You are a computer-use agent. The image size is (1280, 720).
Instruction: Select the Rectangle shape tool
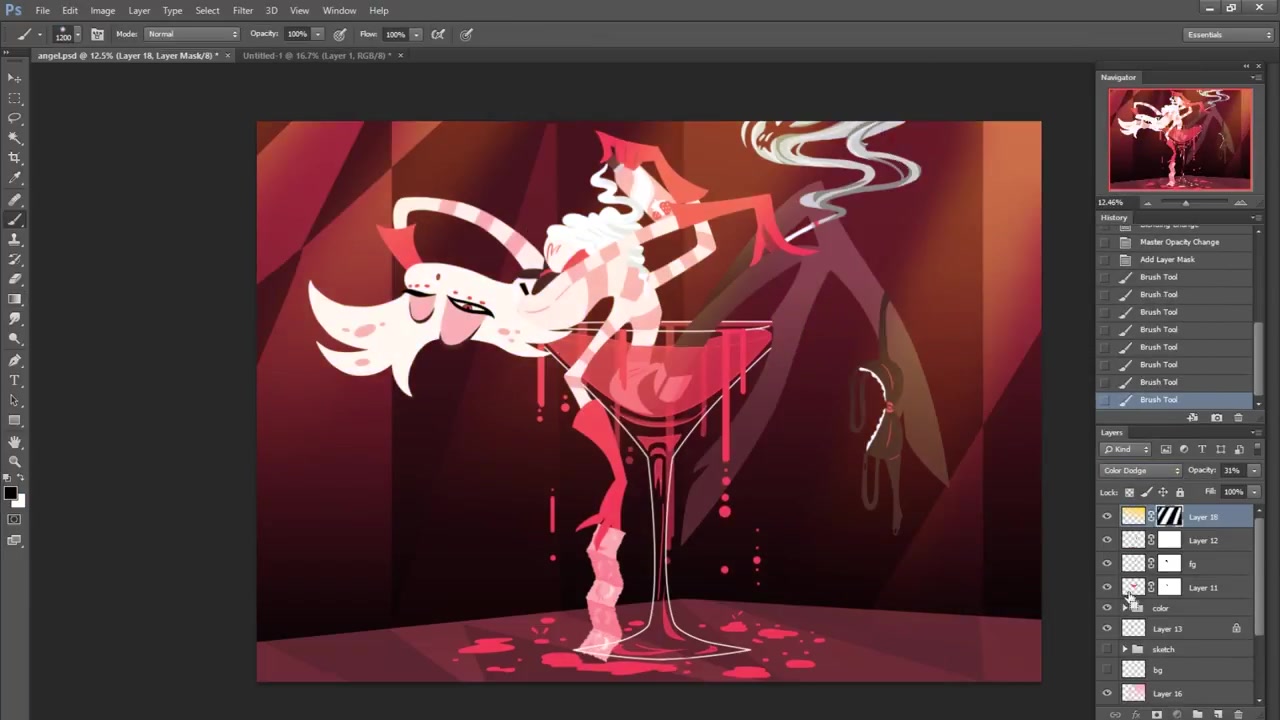click(x=14, y=420)
